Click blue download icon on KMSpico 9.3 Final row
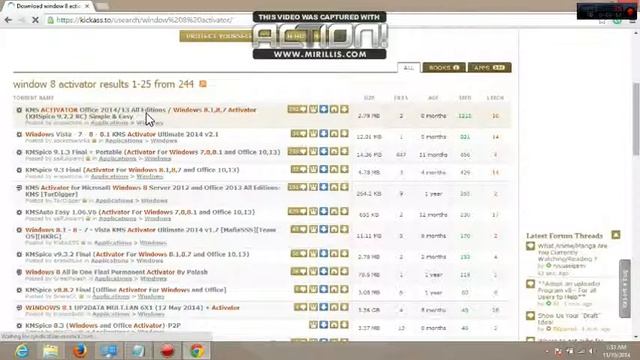 click(x=324, y=169)
